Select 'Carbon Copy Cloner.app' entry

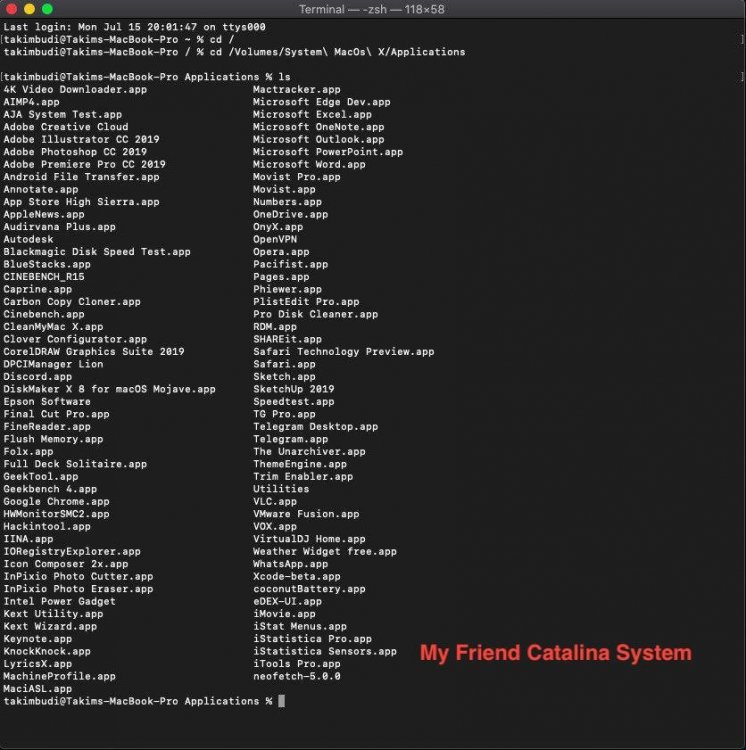coord(72,302)
